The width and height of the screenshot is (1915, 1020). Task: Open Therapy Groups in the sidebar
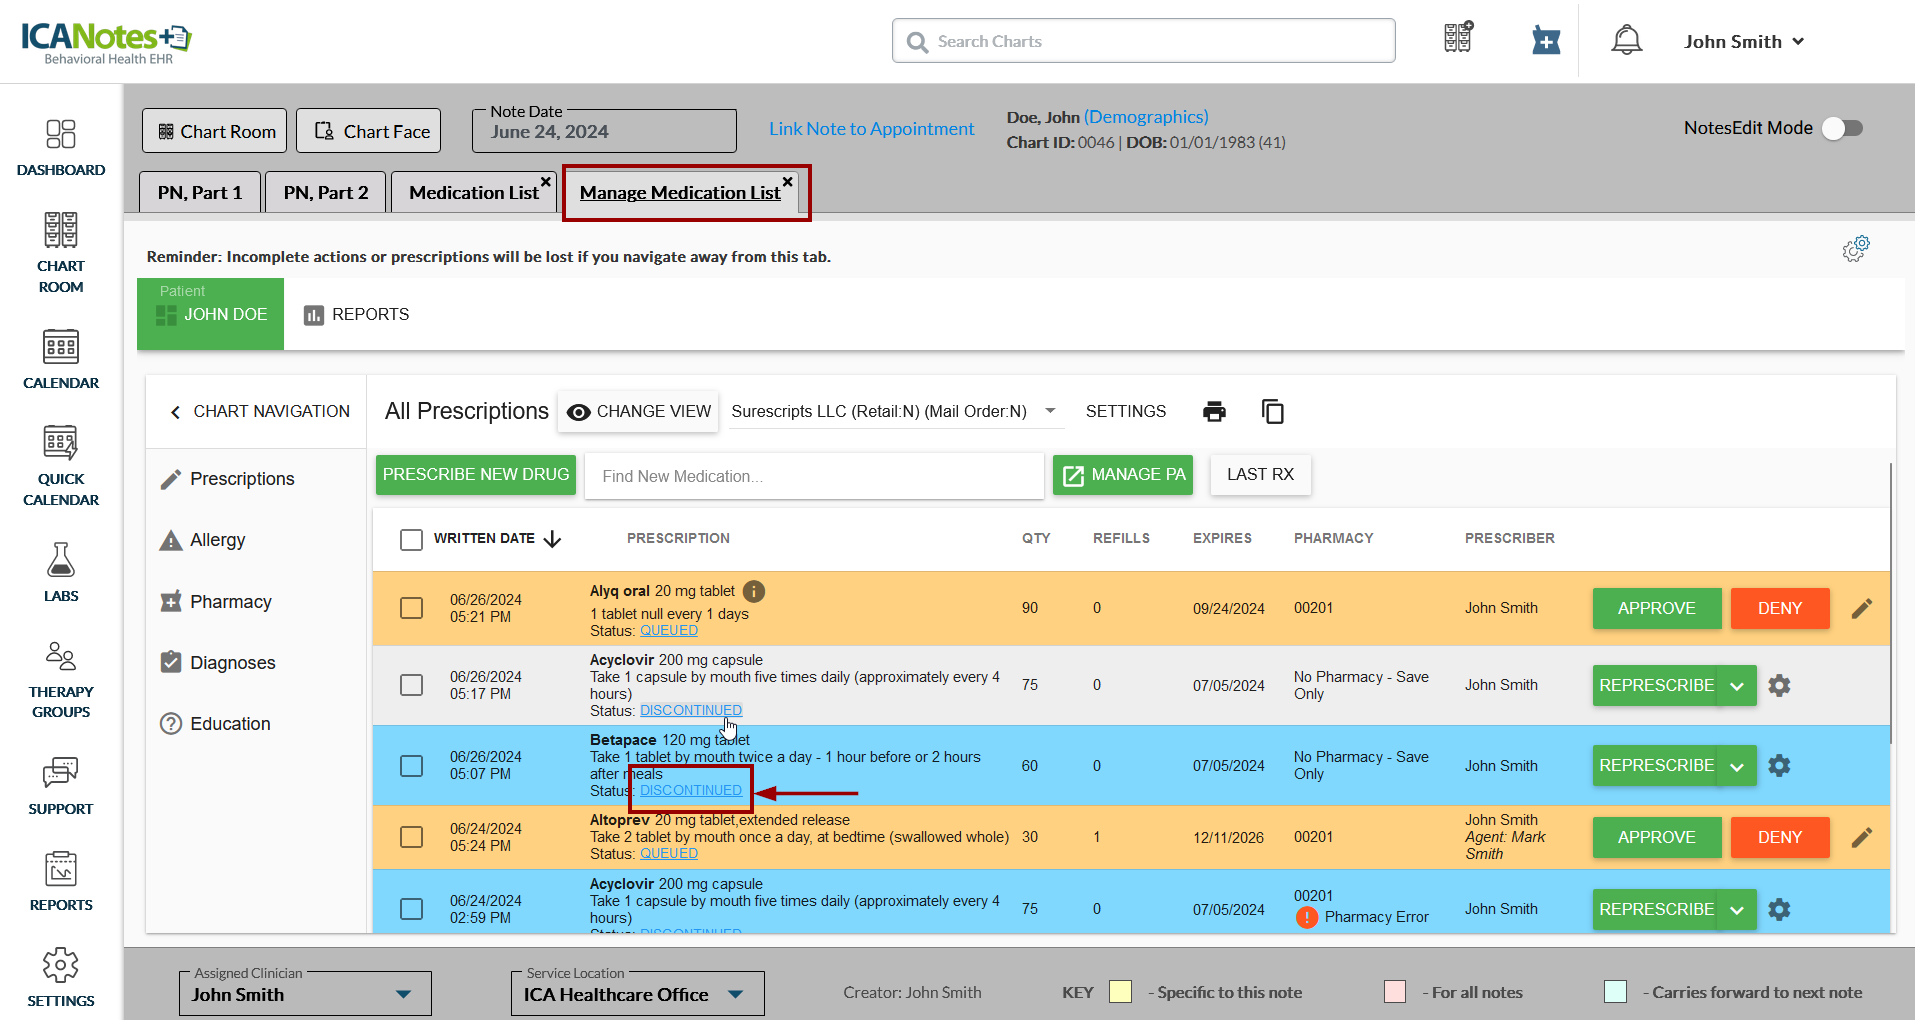(x=61, y=680)
